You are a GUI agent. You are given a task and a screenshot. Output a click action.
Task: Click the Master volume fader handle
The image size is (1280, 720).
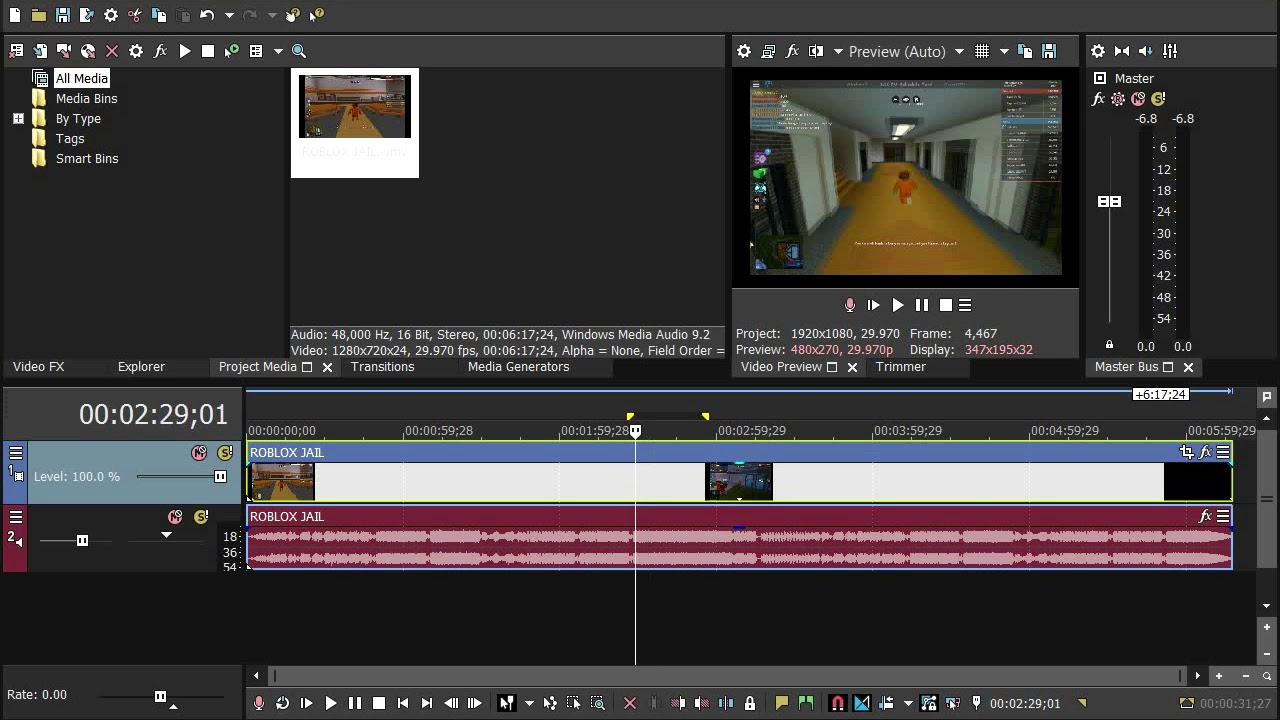click(1109, 202)
